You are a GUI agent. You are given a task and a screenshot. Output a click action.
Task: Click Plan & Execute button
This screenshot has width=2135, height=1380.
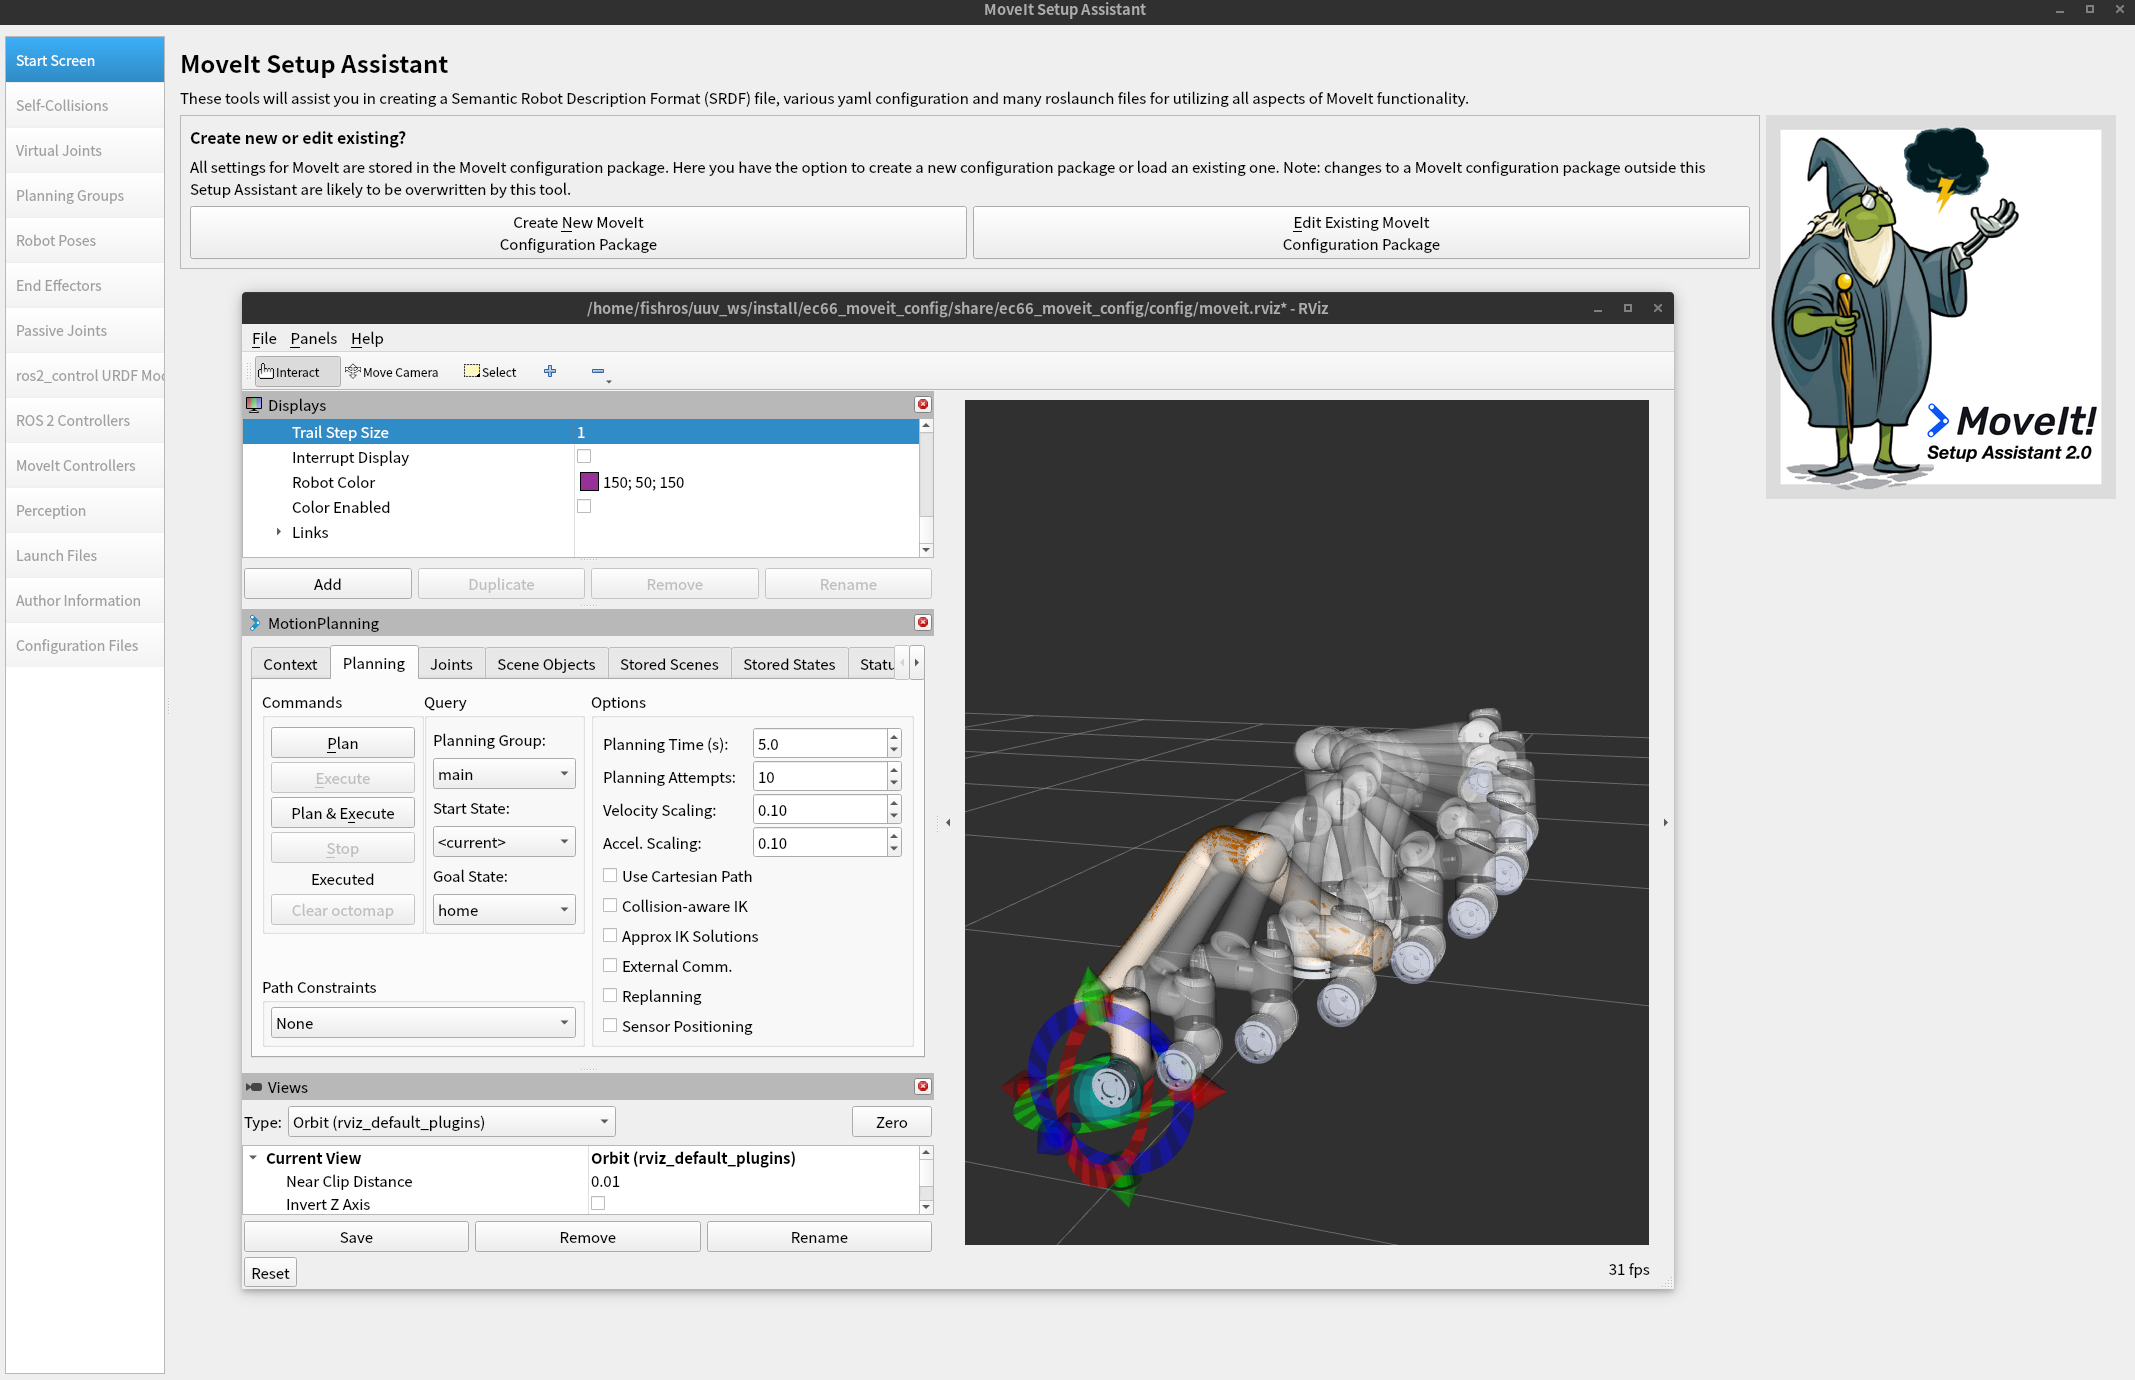click(343, 813)
